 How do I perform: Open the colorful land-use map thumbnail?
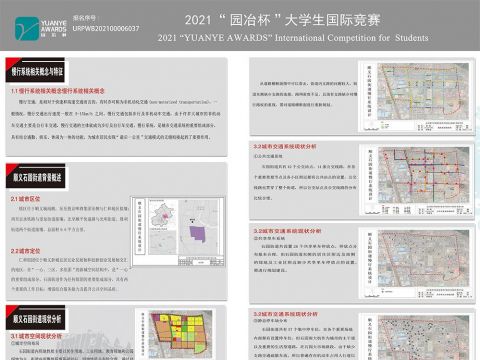(176, 334)
